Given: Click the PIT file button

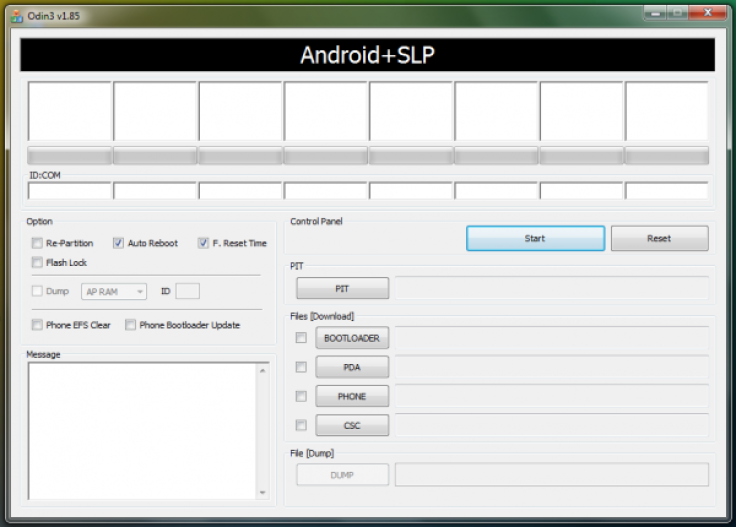Looking at the screenshot, I should (342, 289).
